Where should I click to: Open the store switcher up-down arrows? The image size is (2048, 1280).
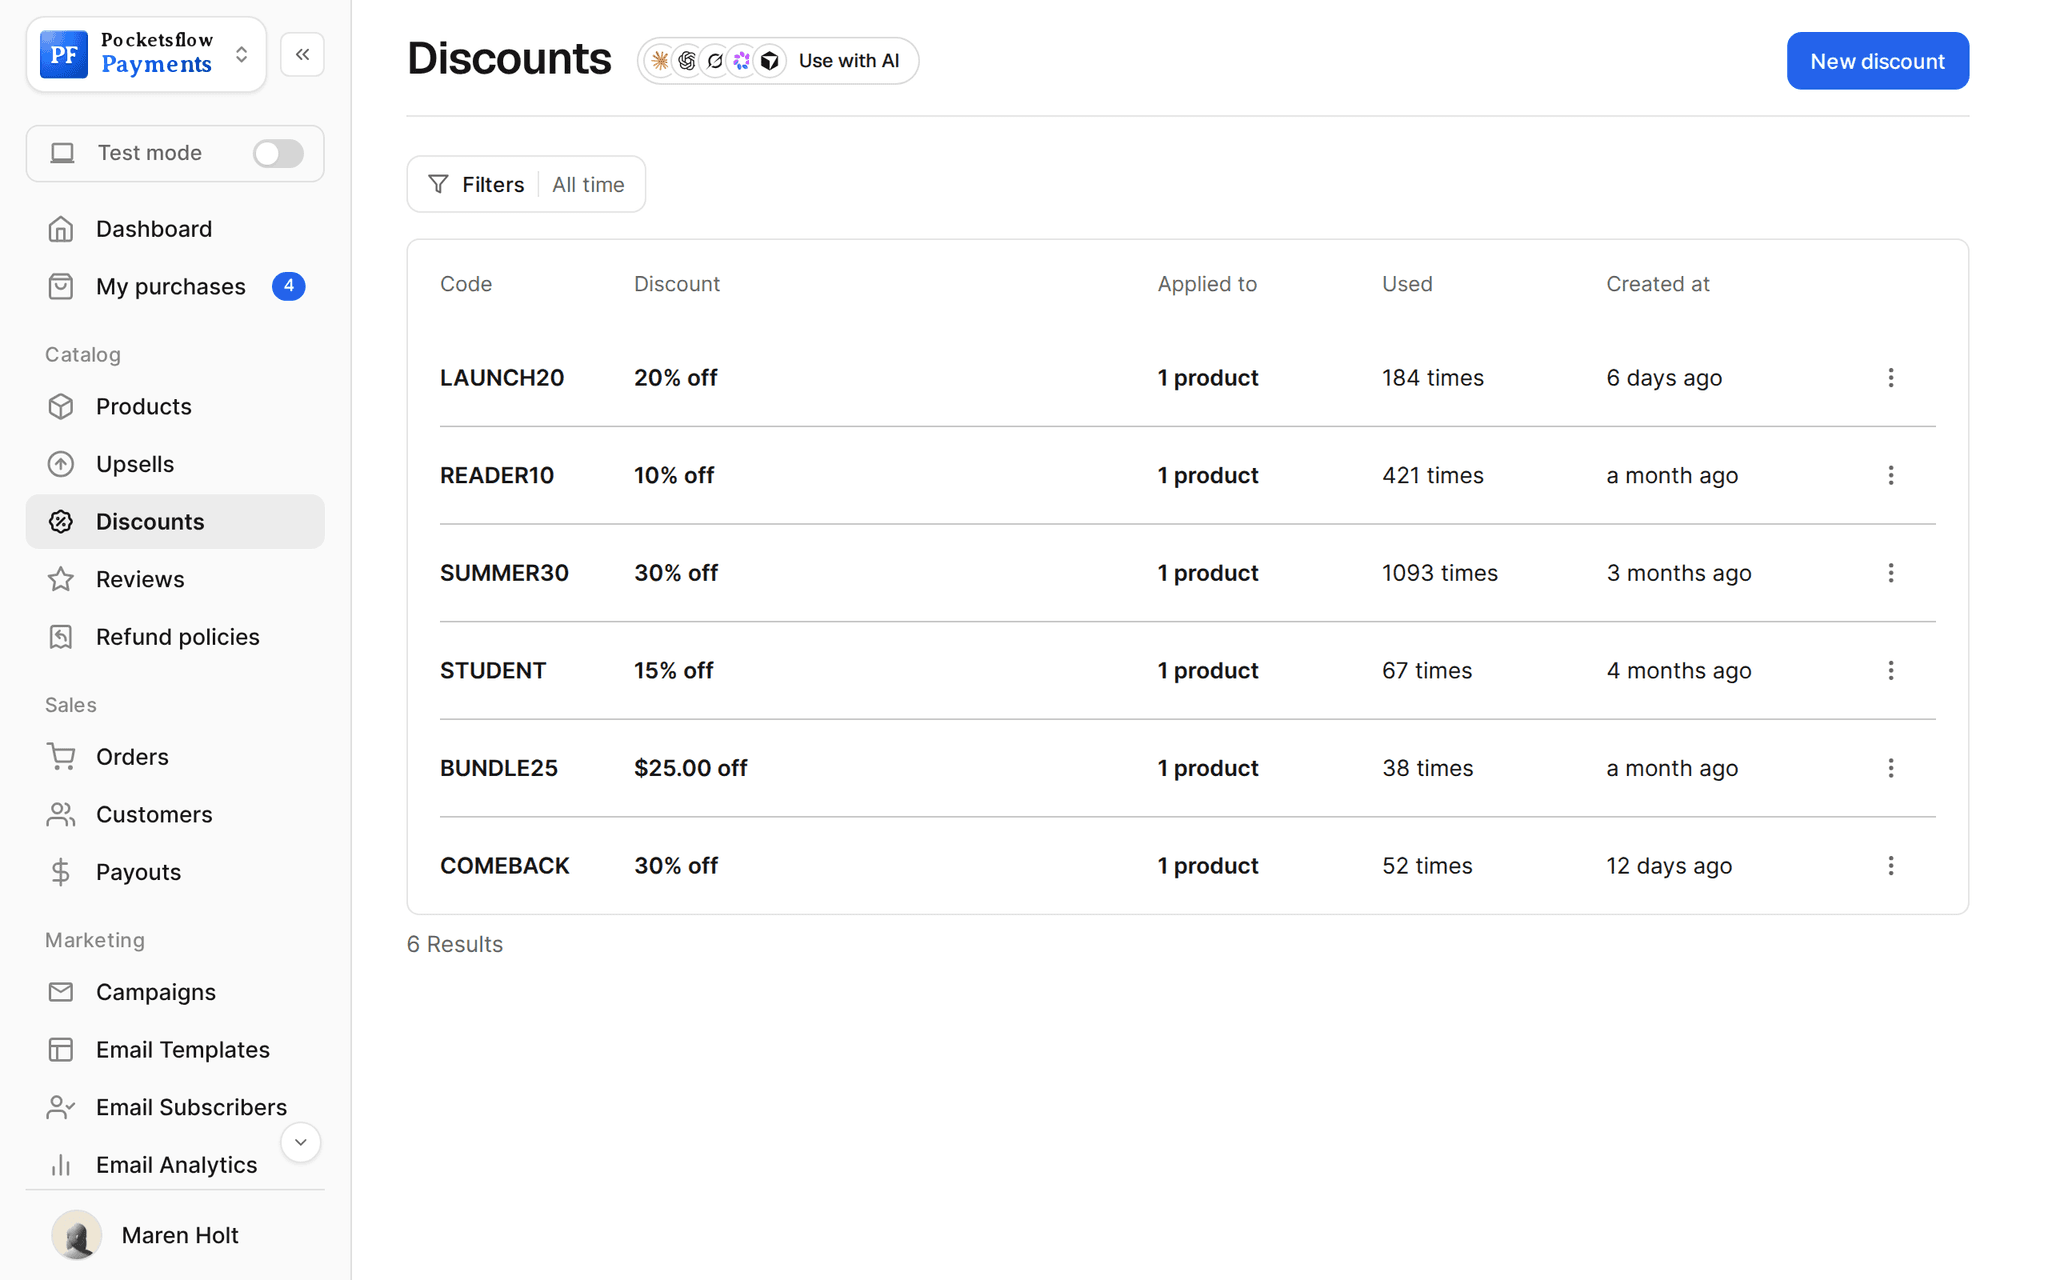(241, 54)
